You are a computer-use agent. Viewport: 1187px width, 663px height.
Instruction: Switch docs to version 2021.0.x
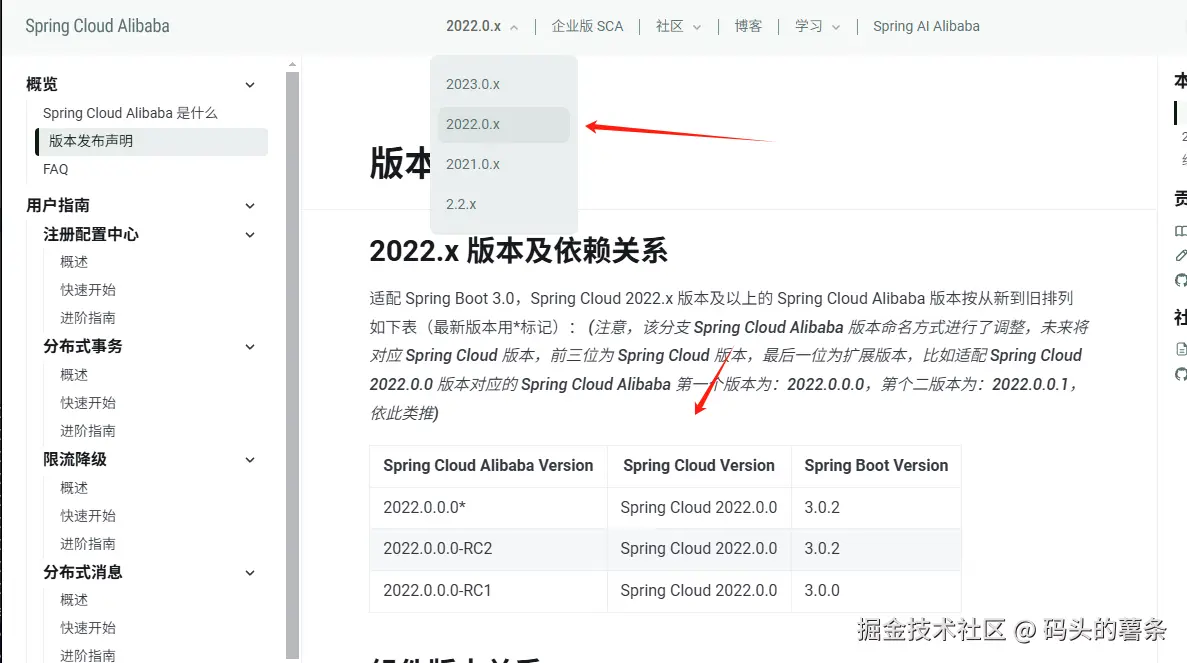click(x=503, y=164)
